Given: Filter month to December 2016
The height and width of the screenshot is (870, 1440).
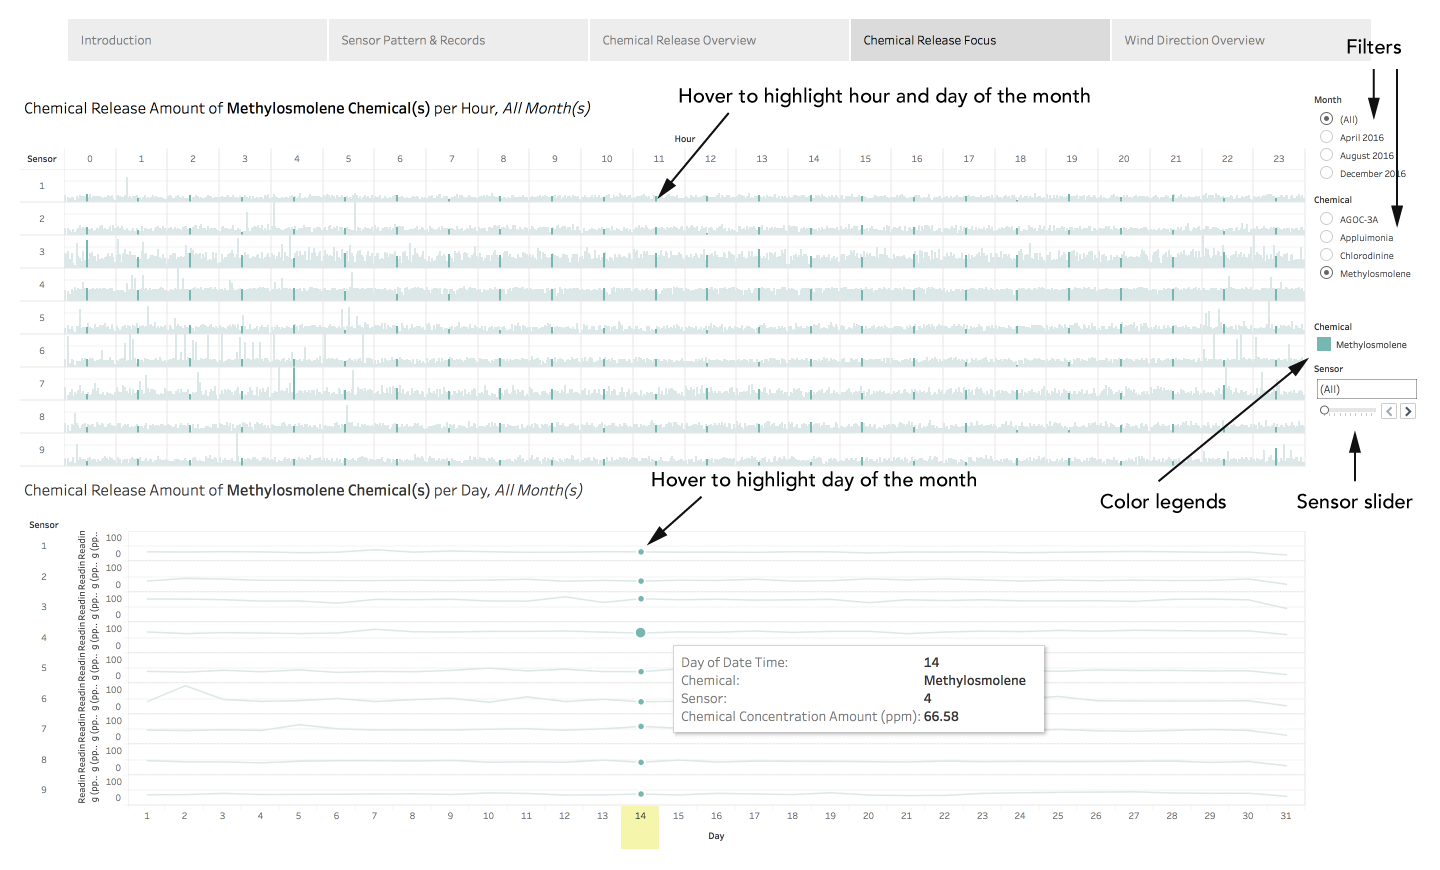Looking at the screenshot, I should [1326, 173].
